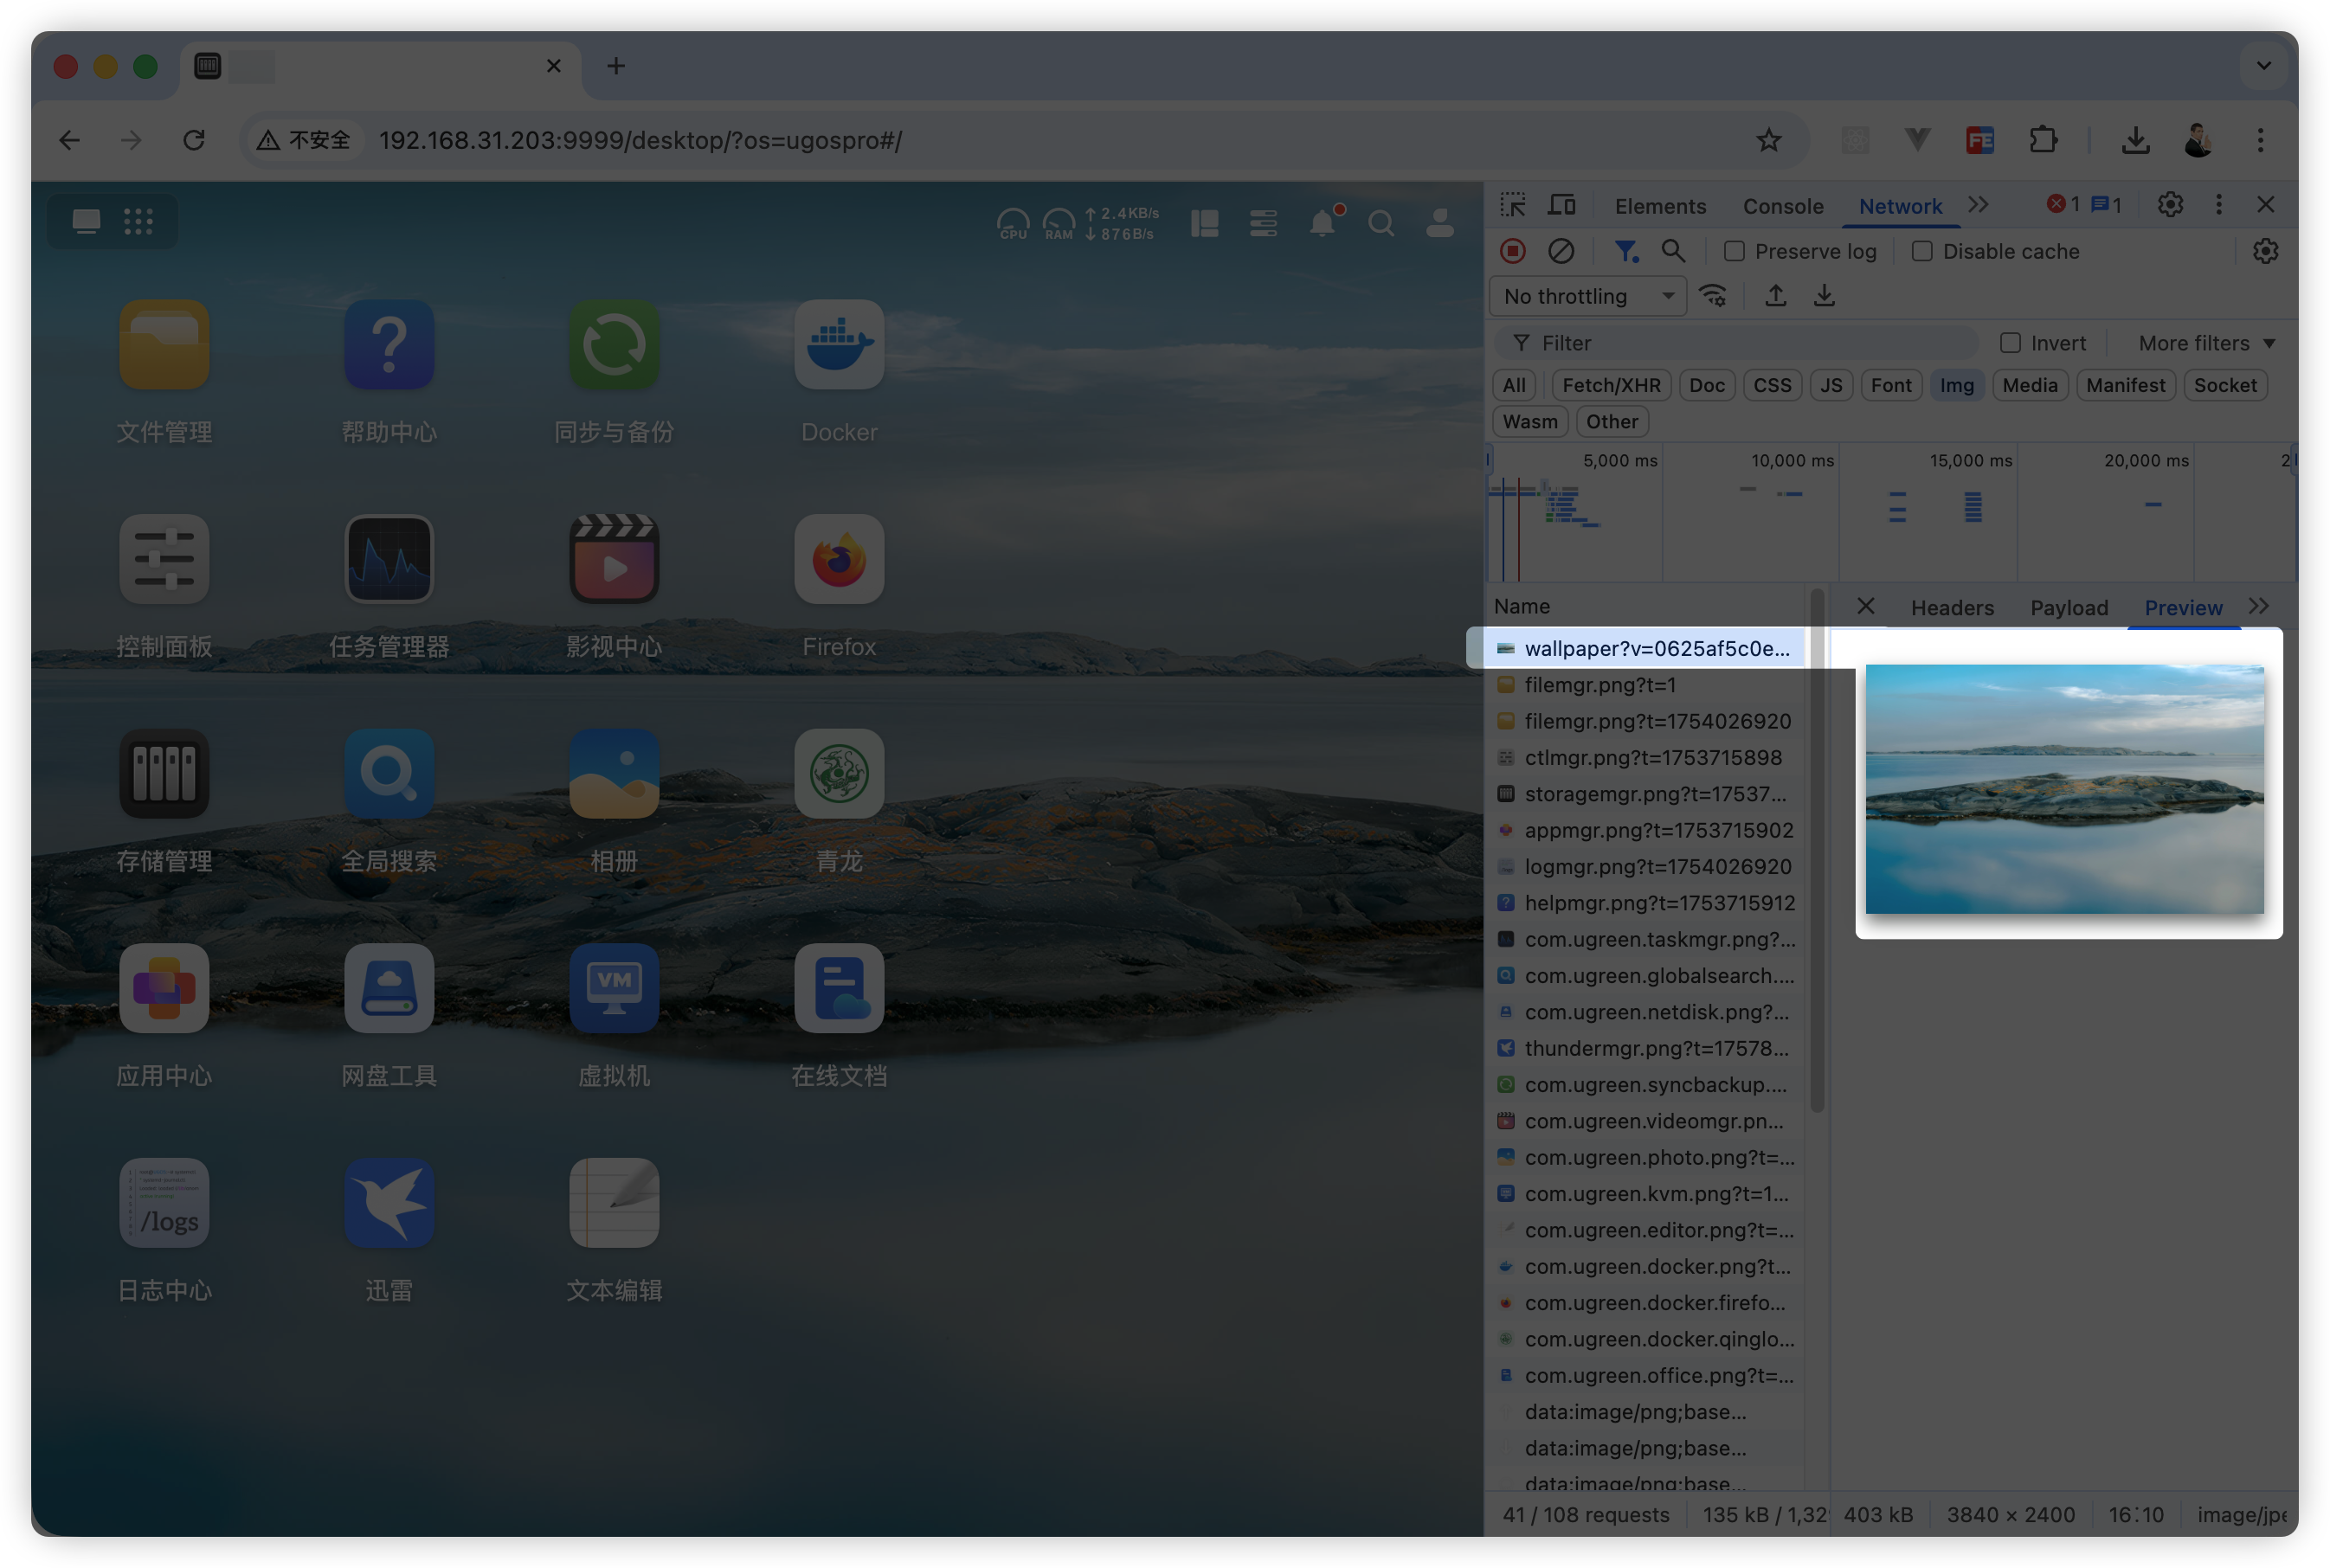Switch to the Console tab
Image resolution: width=2330 pixels, height=1568 pixels.
coord(1782,206)
